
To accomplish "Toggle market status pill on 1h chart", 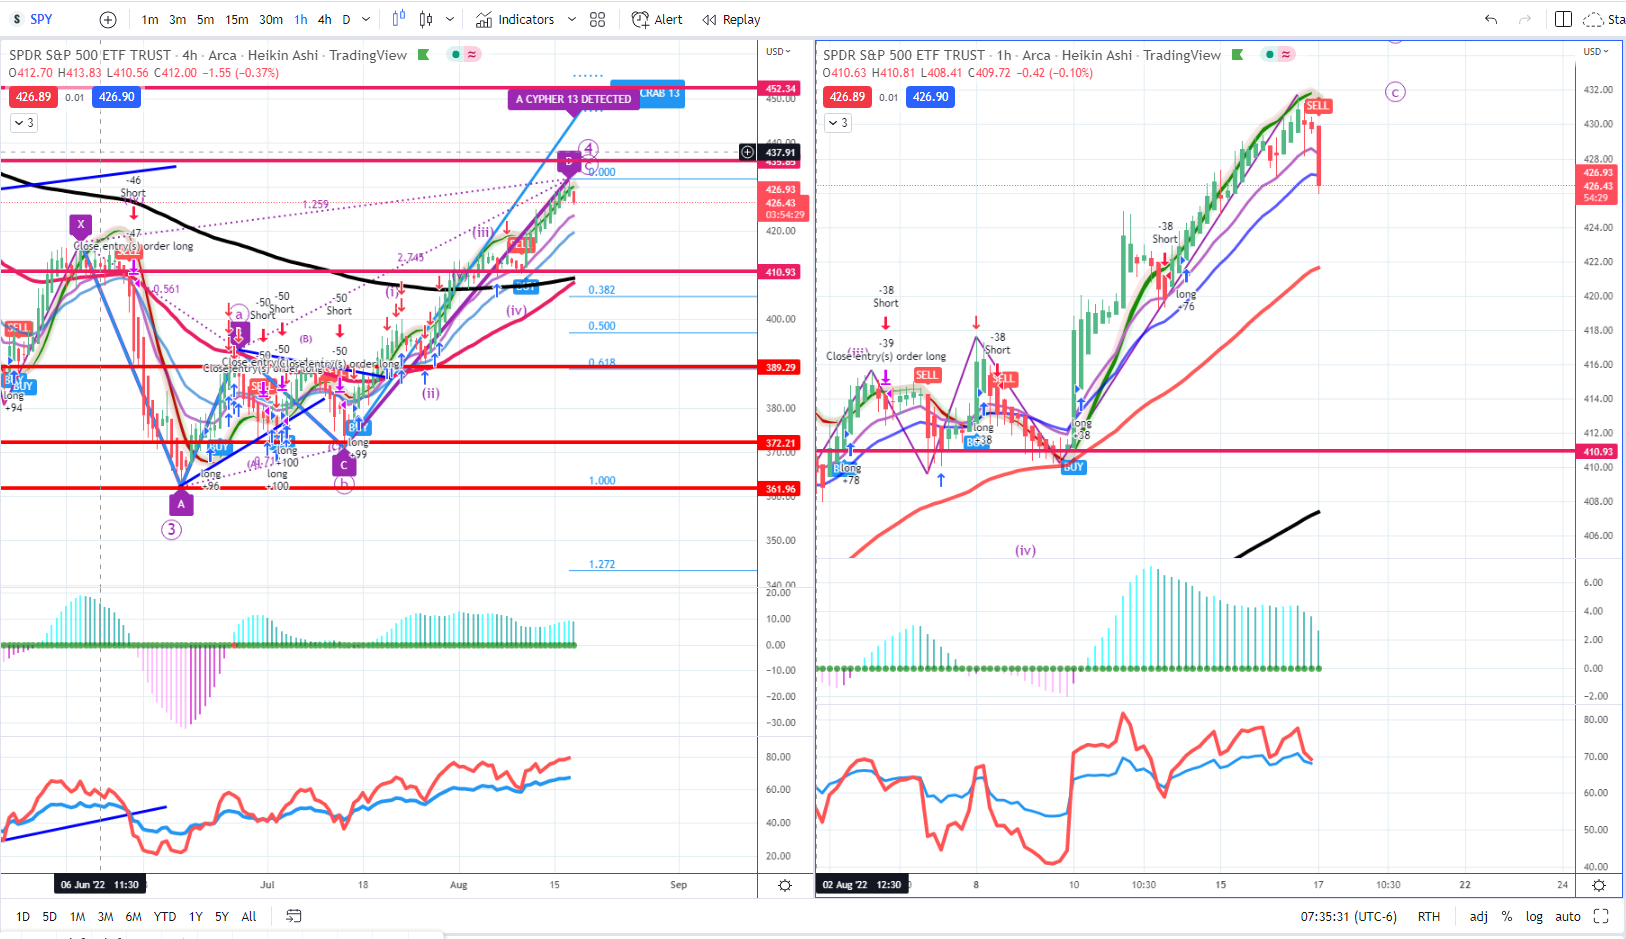I will point(1278,55).
